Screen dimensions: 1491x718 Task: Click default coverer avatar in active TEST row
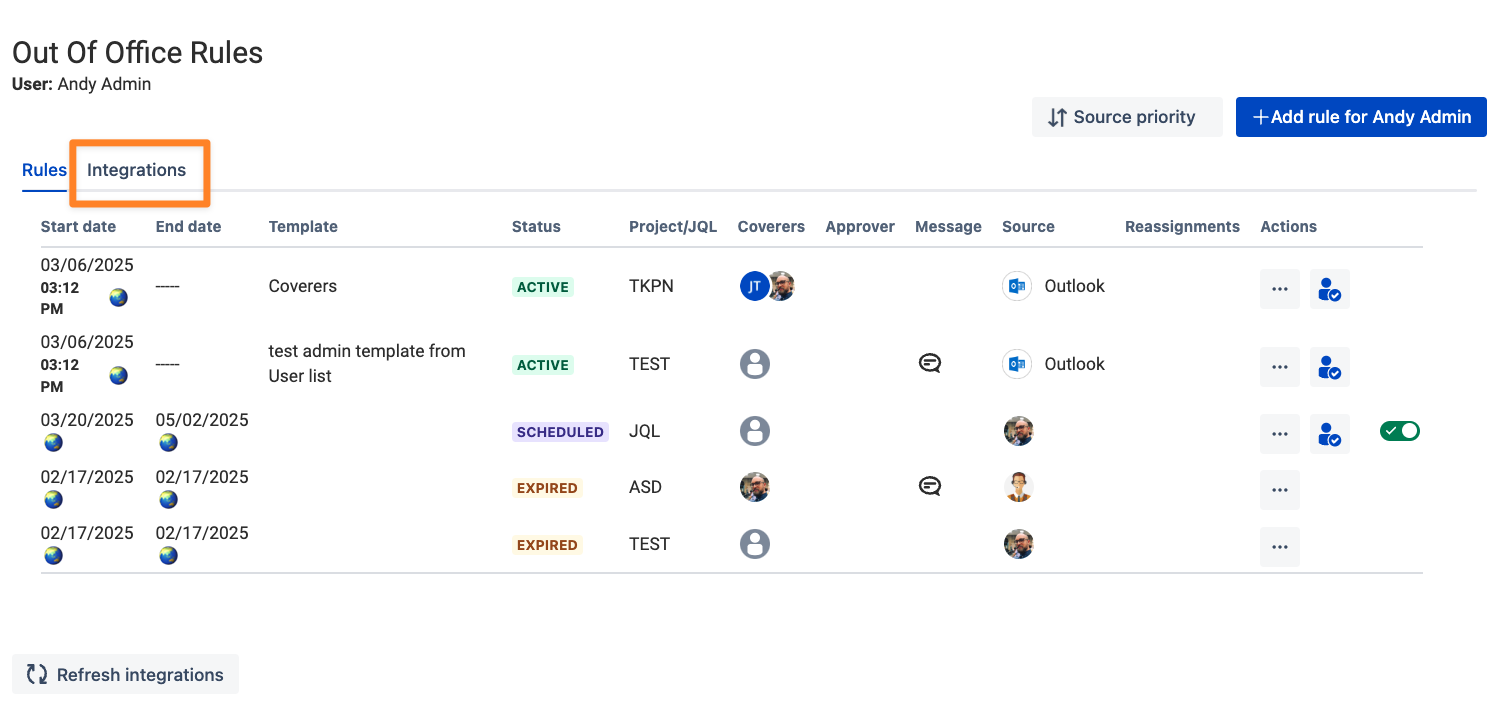(x=755, y=364)
